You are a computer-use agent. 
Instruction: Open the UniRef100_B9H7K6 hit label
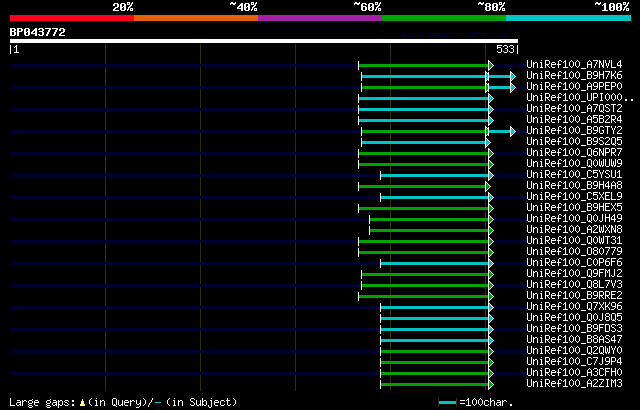574,75
